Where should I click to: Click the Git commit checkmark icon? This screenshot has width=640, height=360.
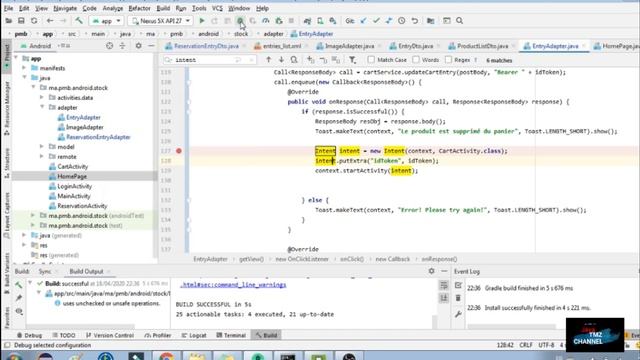(x=376, y=21)
